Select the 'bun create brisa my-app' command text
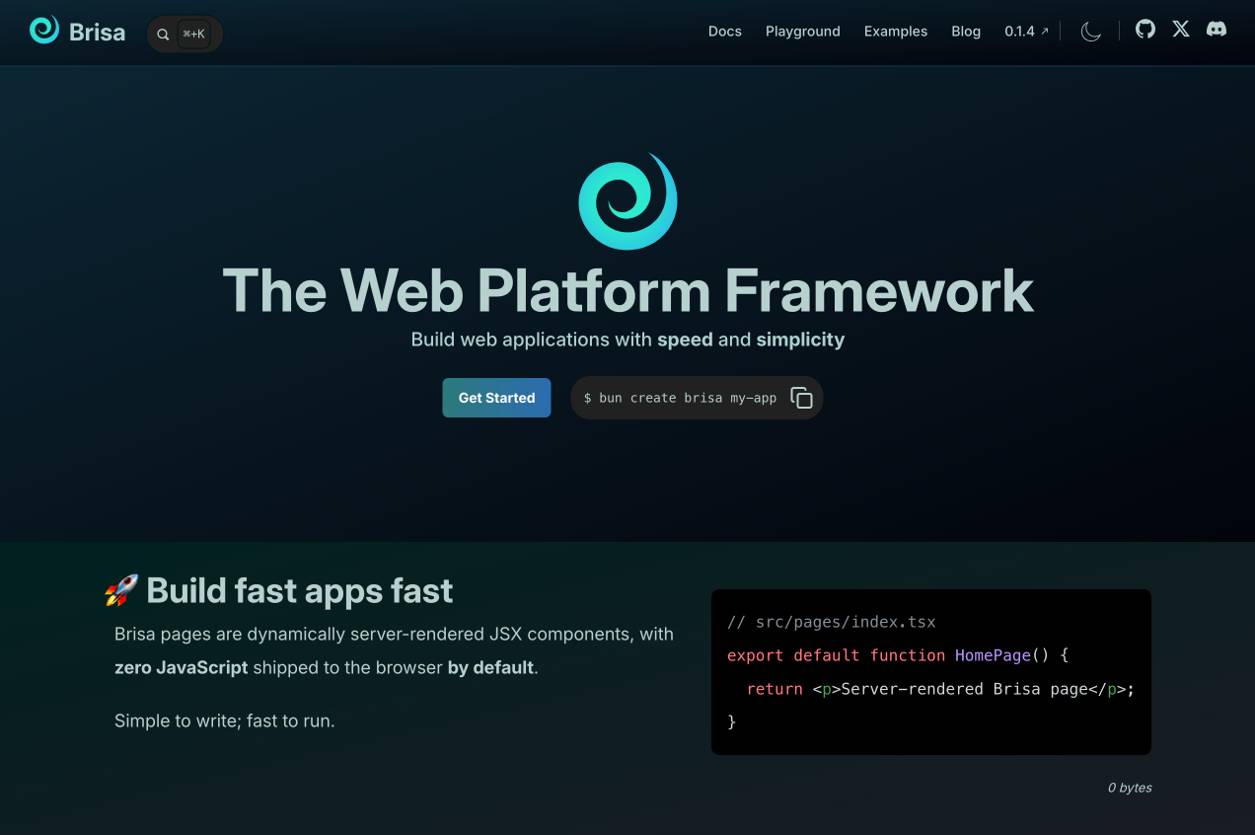The image size is (1255, 835). click(x=680, y=398)
